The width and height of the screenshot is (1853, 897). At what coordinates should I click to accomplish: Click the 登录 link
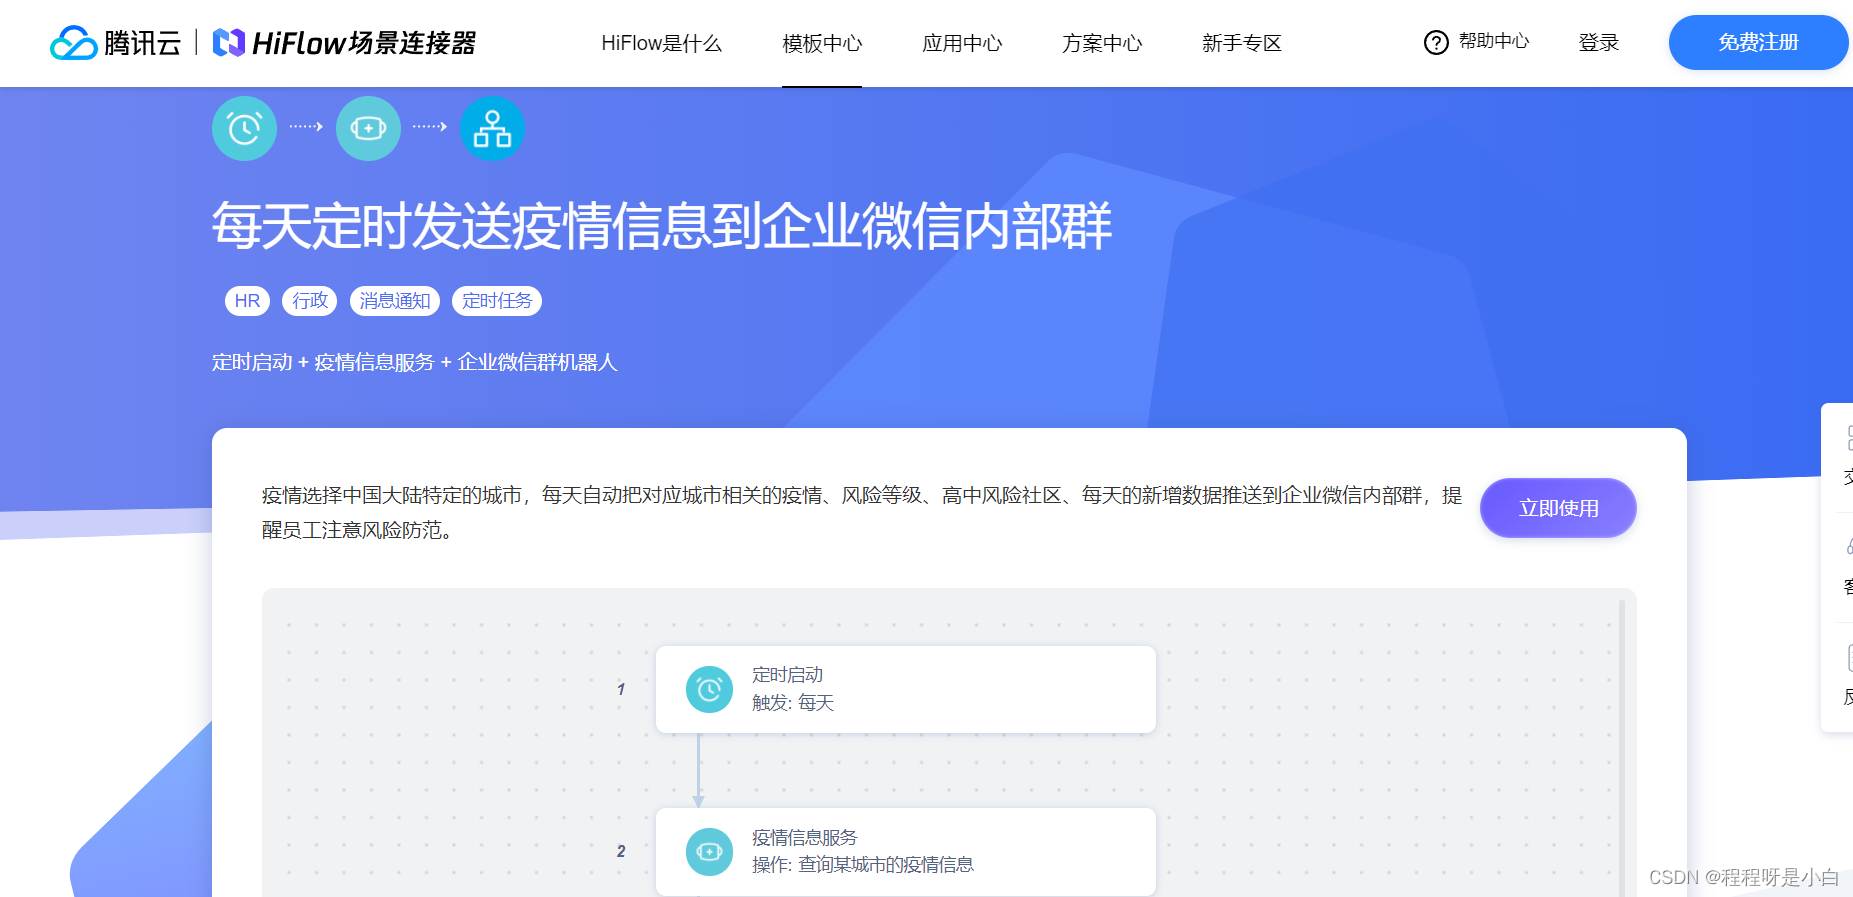[1598, 43]
